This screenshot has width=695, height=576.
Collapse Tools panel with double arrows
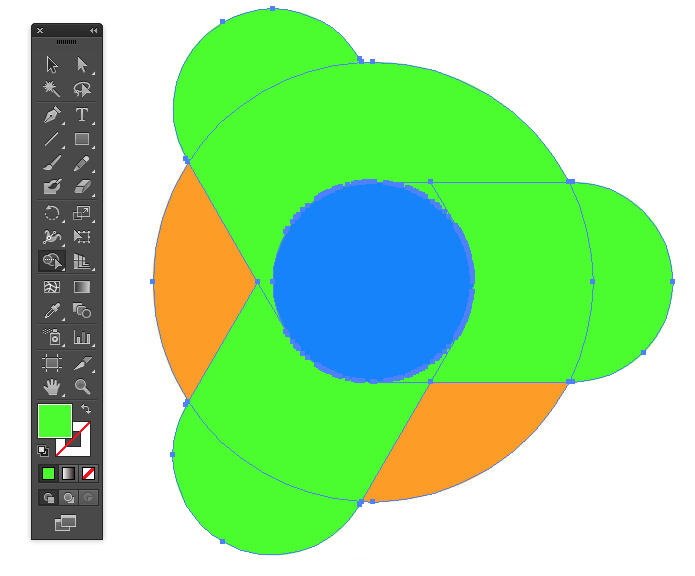pyautogui.click(x=94, y=31)
